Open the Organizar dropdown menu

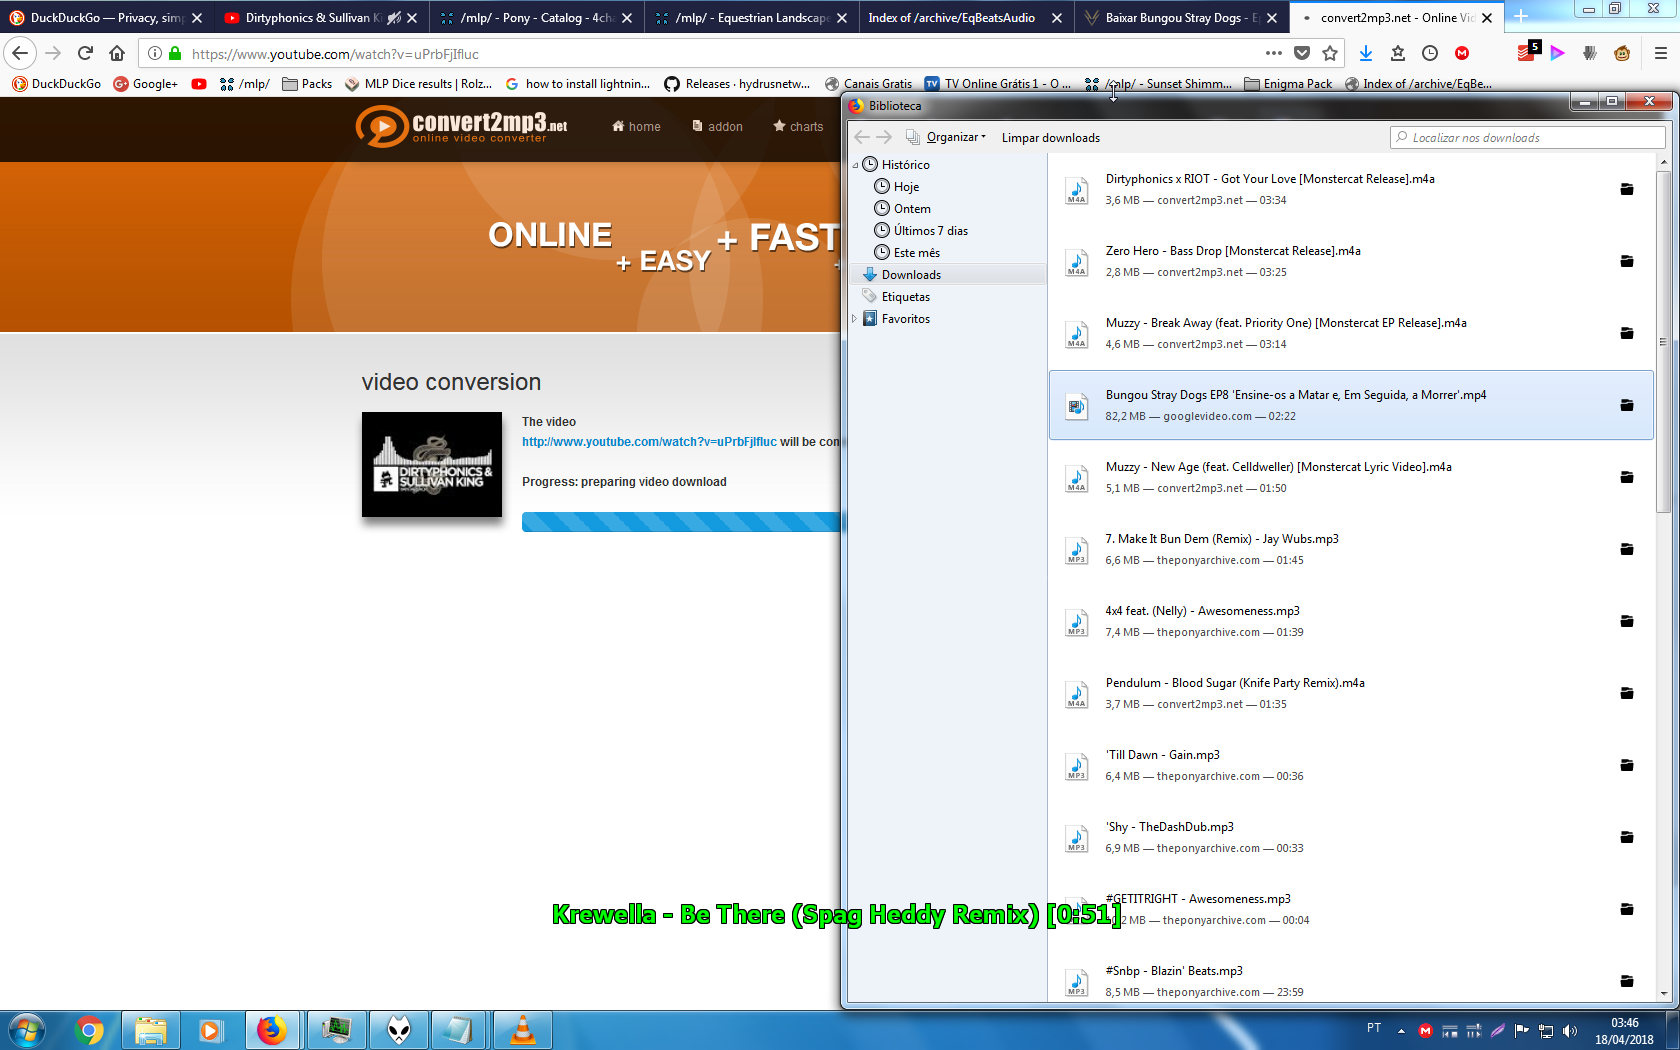[x=955, y=137]
